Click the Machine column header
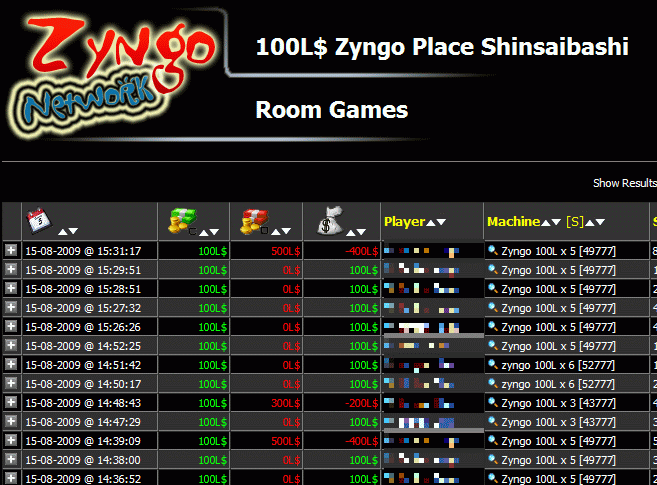The width and height of the screenshot is (657, 485). tap(513, 221)
